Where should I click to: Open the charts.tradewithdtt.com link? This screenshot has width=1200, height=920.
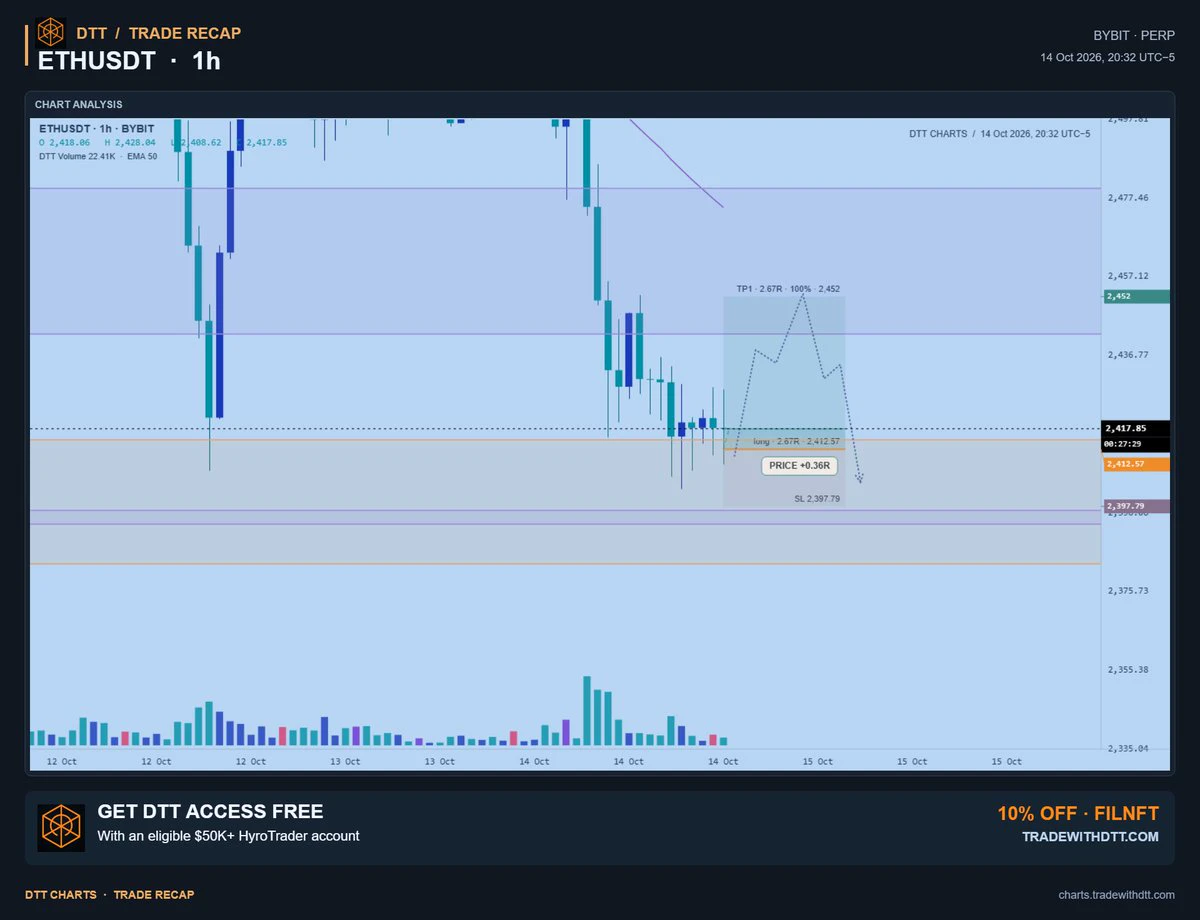pyautogui.click(x=1116, y=895)
